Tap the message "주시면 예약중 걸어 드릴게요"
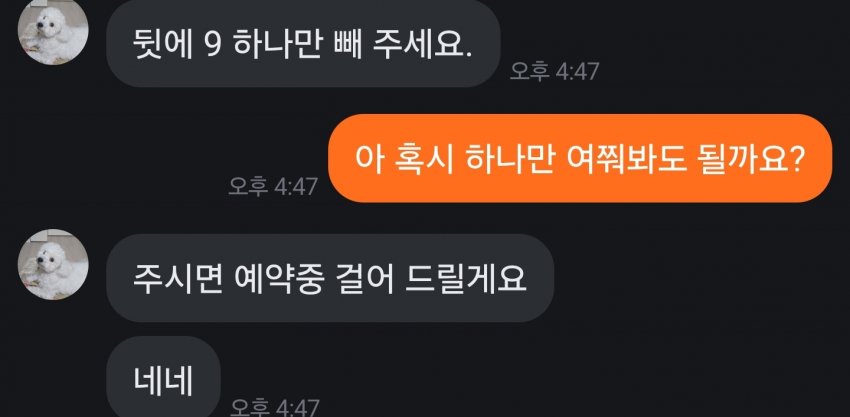Viewport: 850px width, 417px height. tap(330, 278)
